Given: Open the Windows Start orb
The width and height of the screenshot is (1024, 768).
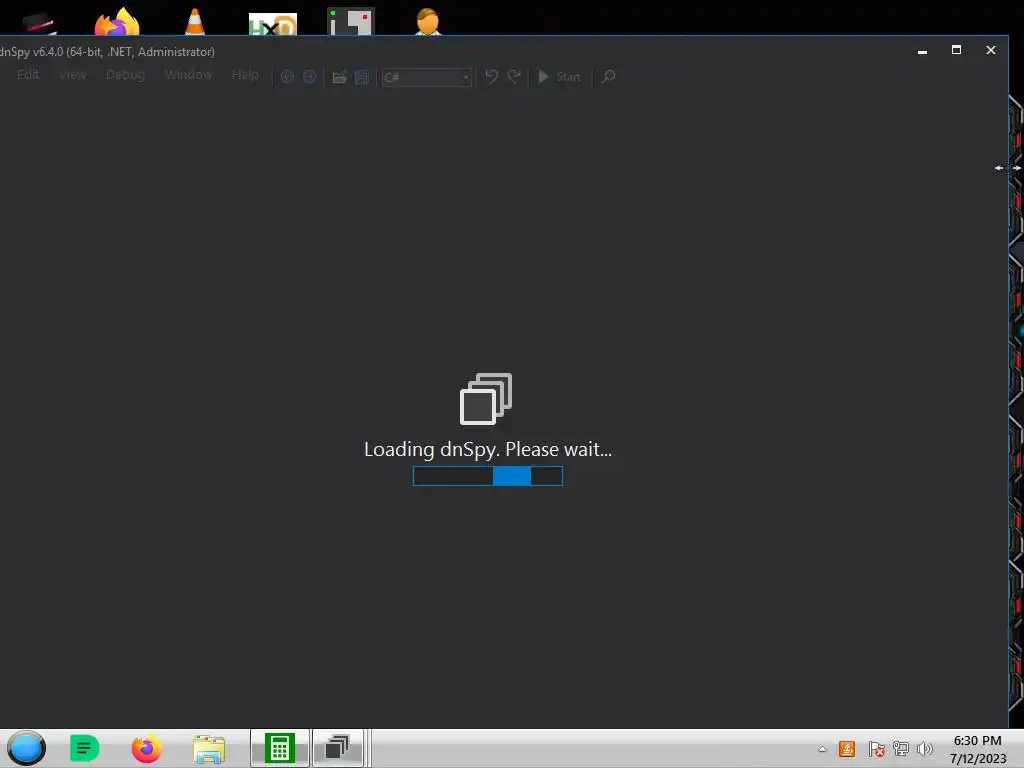Looking at the screenshot, I should click(26, 748).
